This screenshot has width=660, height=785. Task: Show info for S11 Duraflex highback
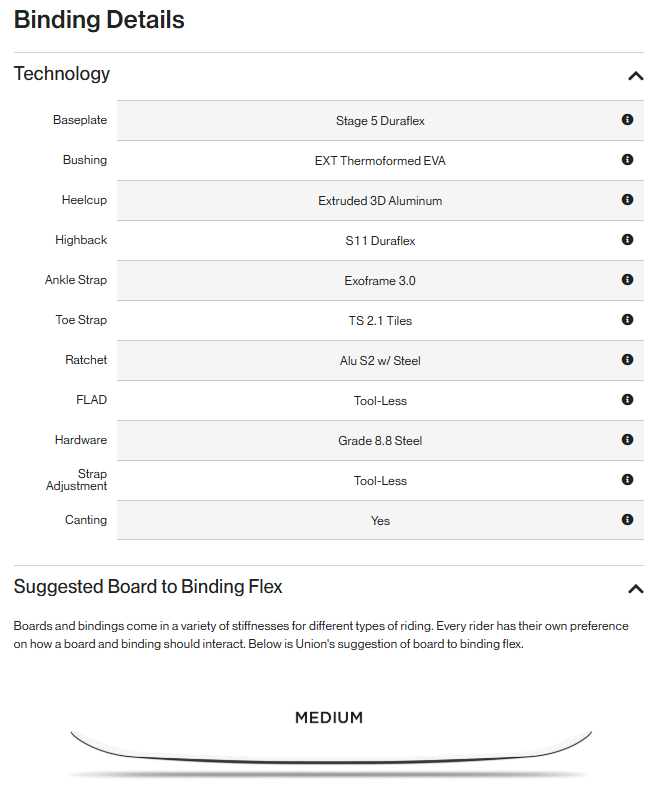(x=627, y=240)
